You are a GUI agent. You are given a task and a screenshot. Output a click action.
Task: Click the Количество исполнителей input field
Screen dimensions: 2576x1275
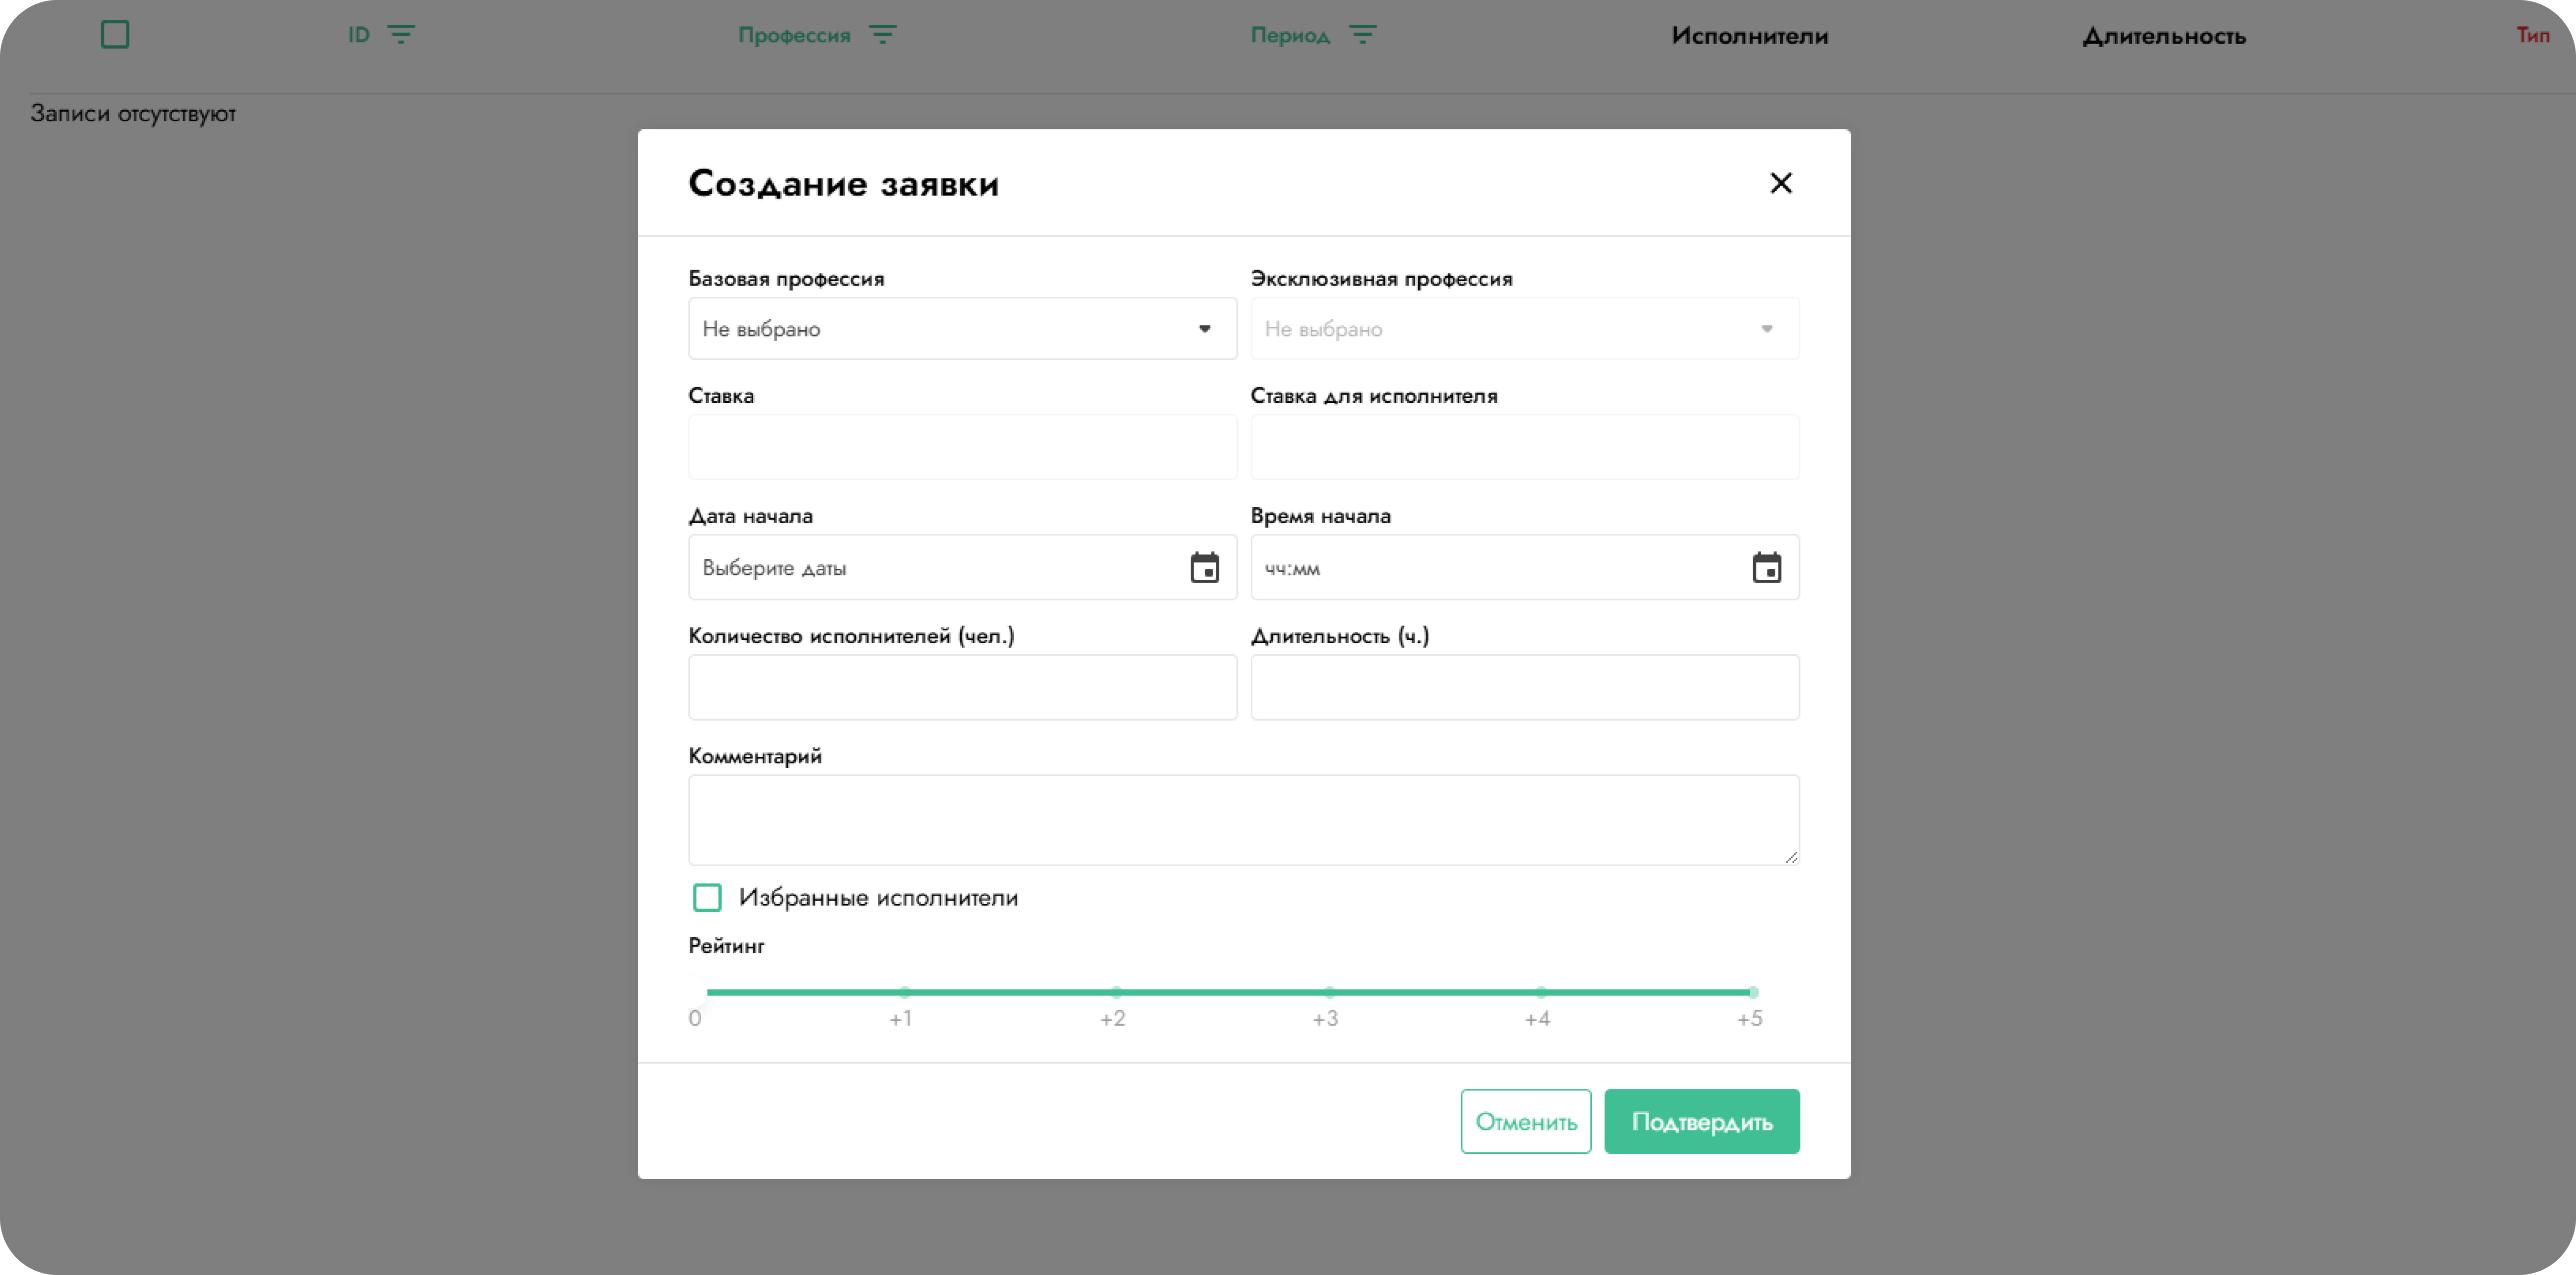point(961,687)
